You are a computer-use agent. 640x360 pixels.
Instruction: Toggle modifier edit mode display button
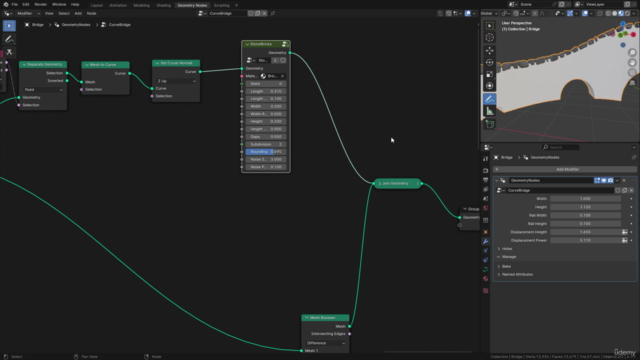pos(597,180)
